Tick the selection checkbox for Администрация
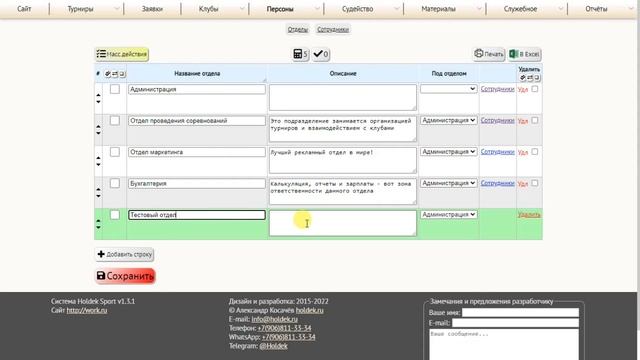 click(115, 89)
